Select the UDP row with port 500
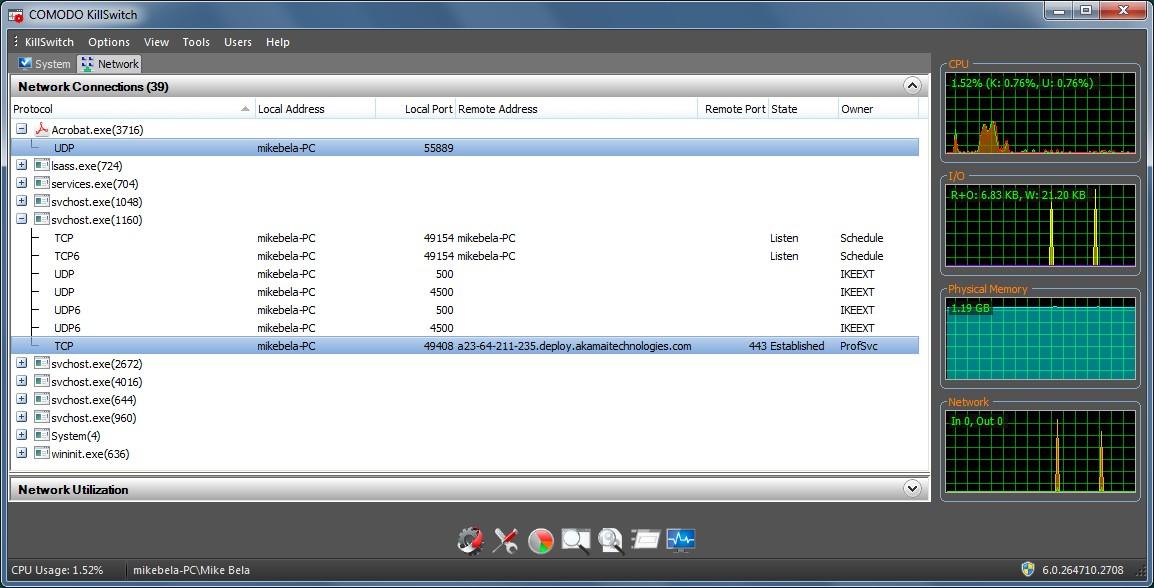The width and height of the screenshot is (1154, 588). (x=464, y=274)
